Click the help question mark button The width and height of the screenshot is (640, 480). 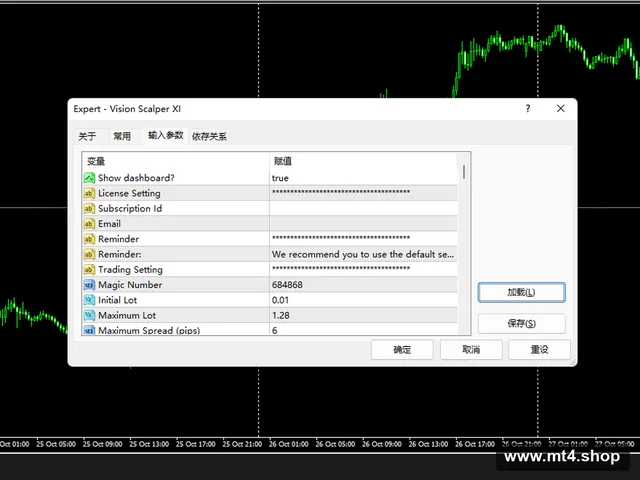pyautogui.click(x=528, y=109)
